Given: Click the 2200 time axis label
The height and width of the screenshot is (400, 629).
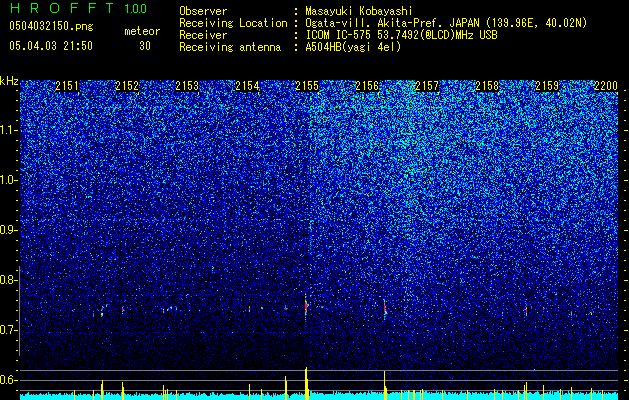Looking at the screenshot, I should coord(606,86).
